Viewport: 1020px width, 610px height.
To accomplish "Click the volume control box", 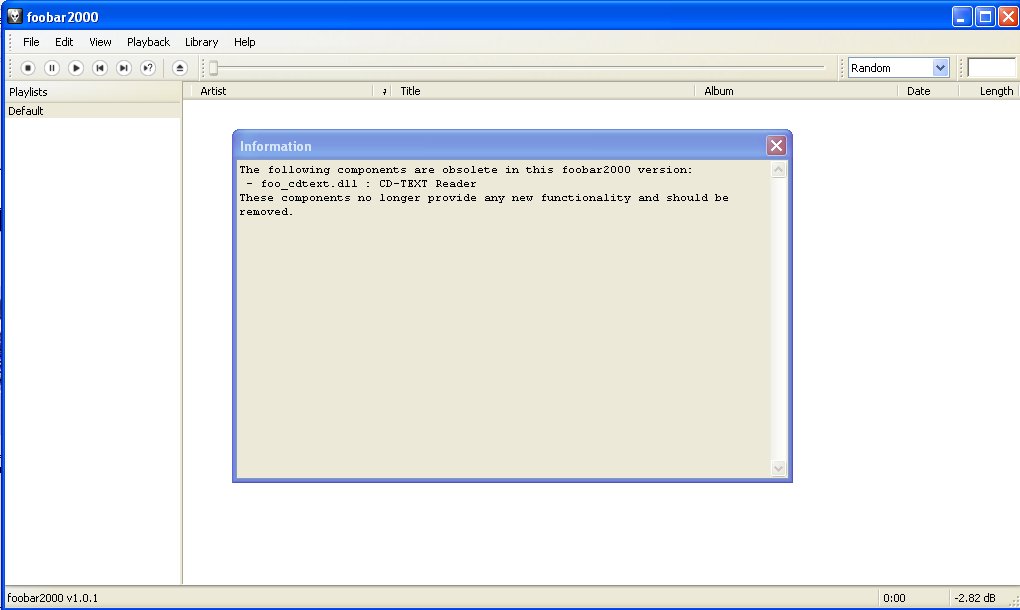I will 991,68.
